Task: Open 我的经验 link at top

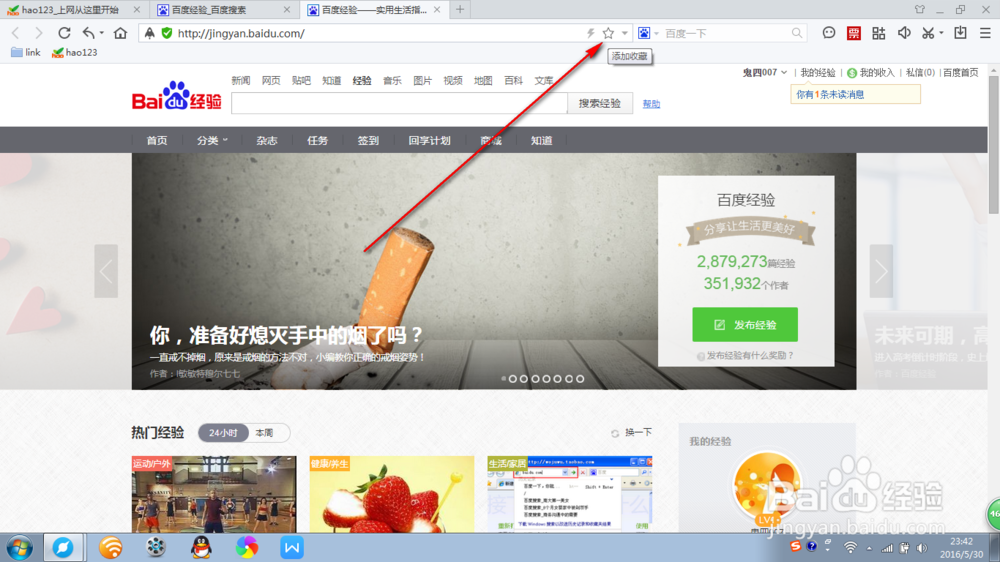Action: [x=818, y=73]
